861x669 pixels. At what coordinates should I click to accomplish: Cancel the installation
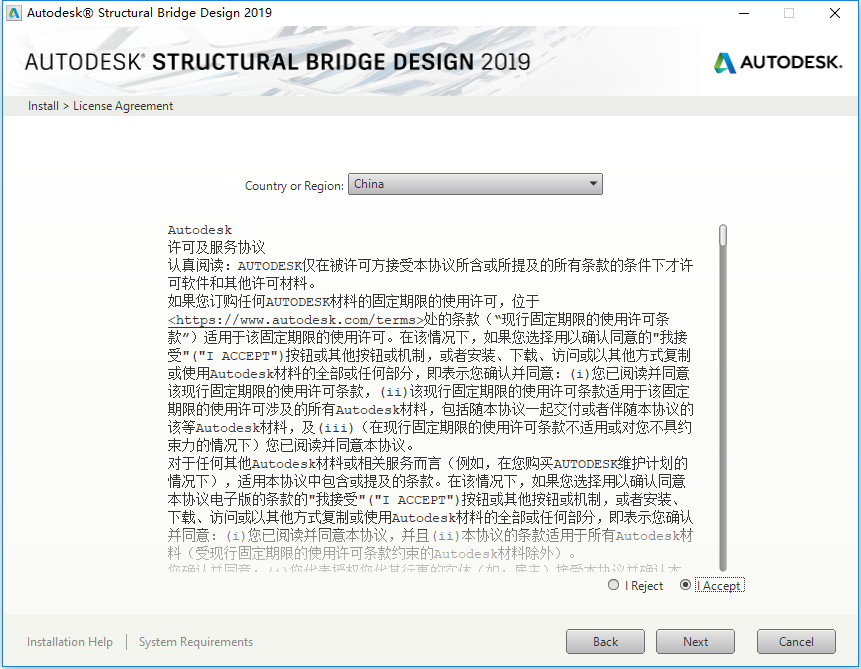pos(796,642)
